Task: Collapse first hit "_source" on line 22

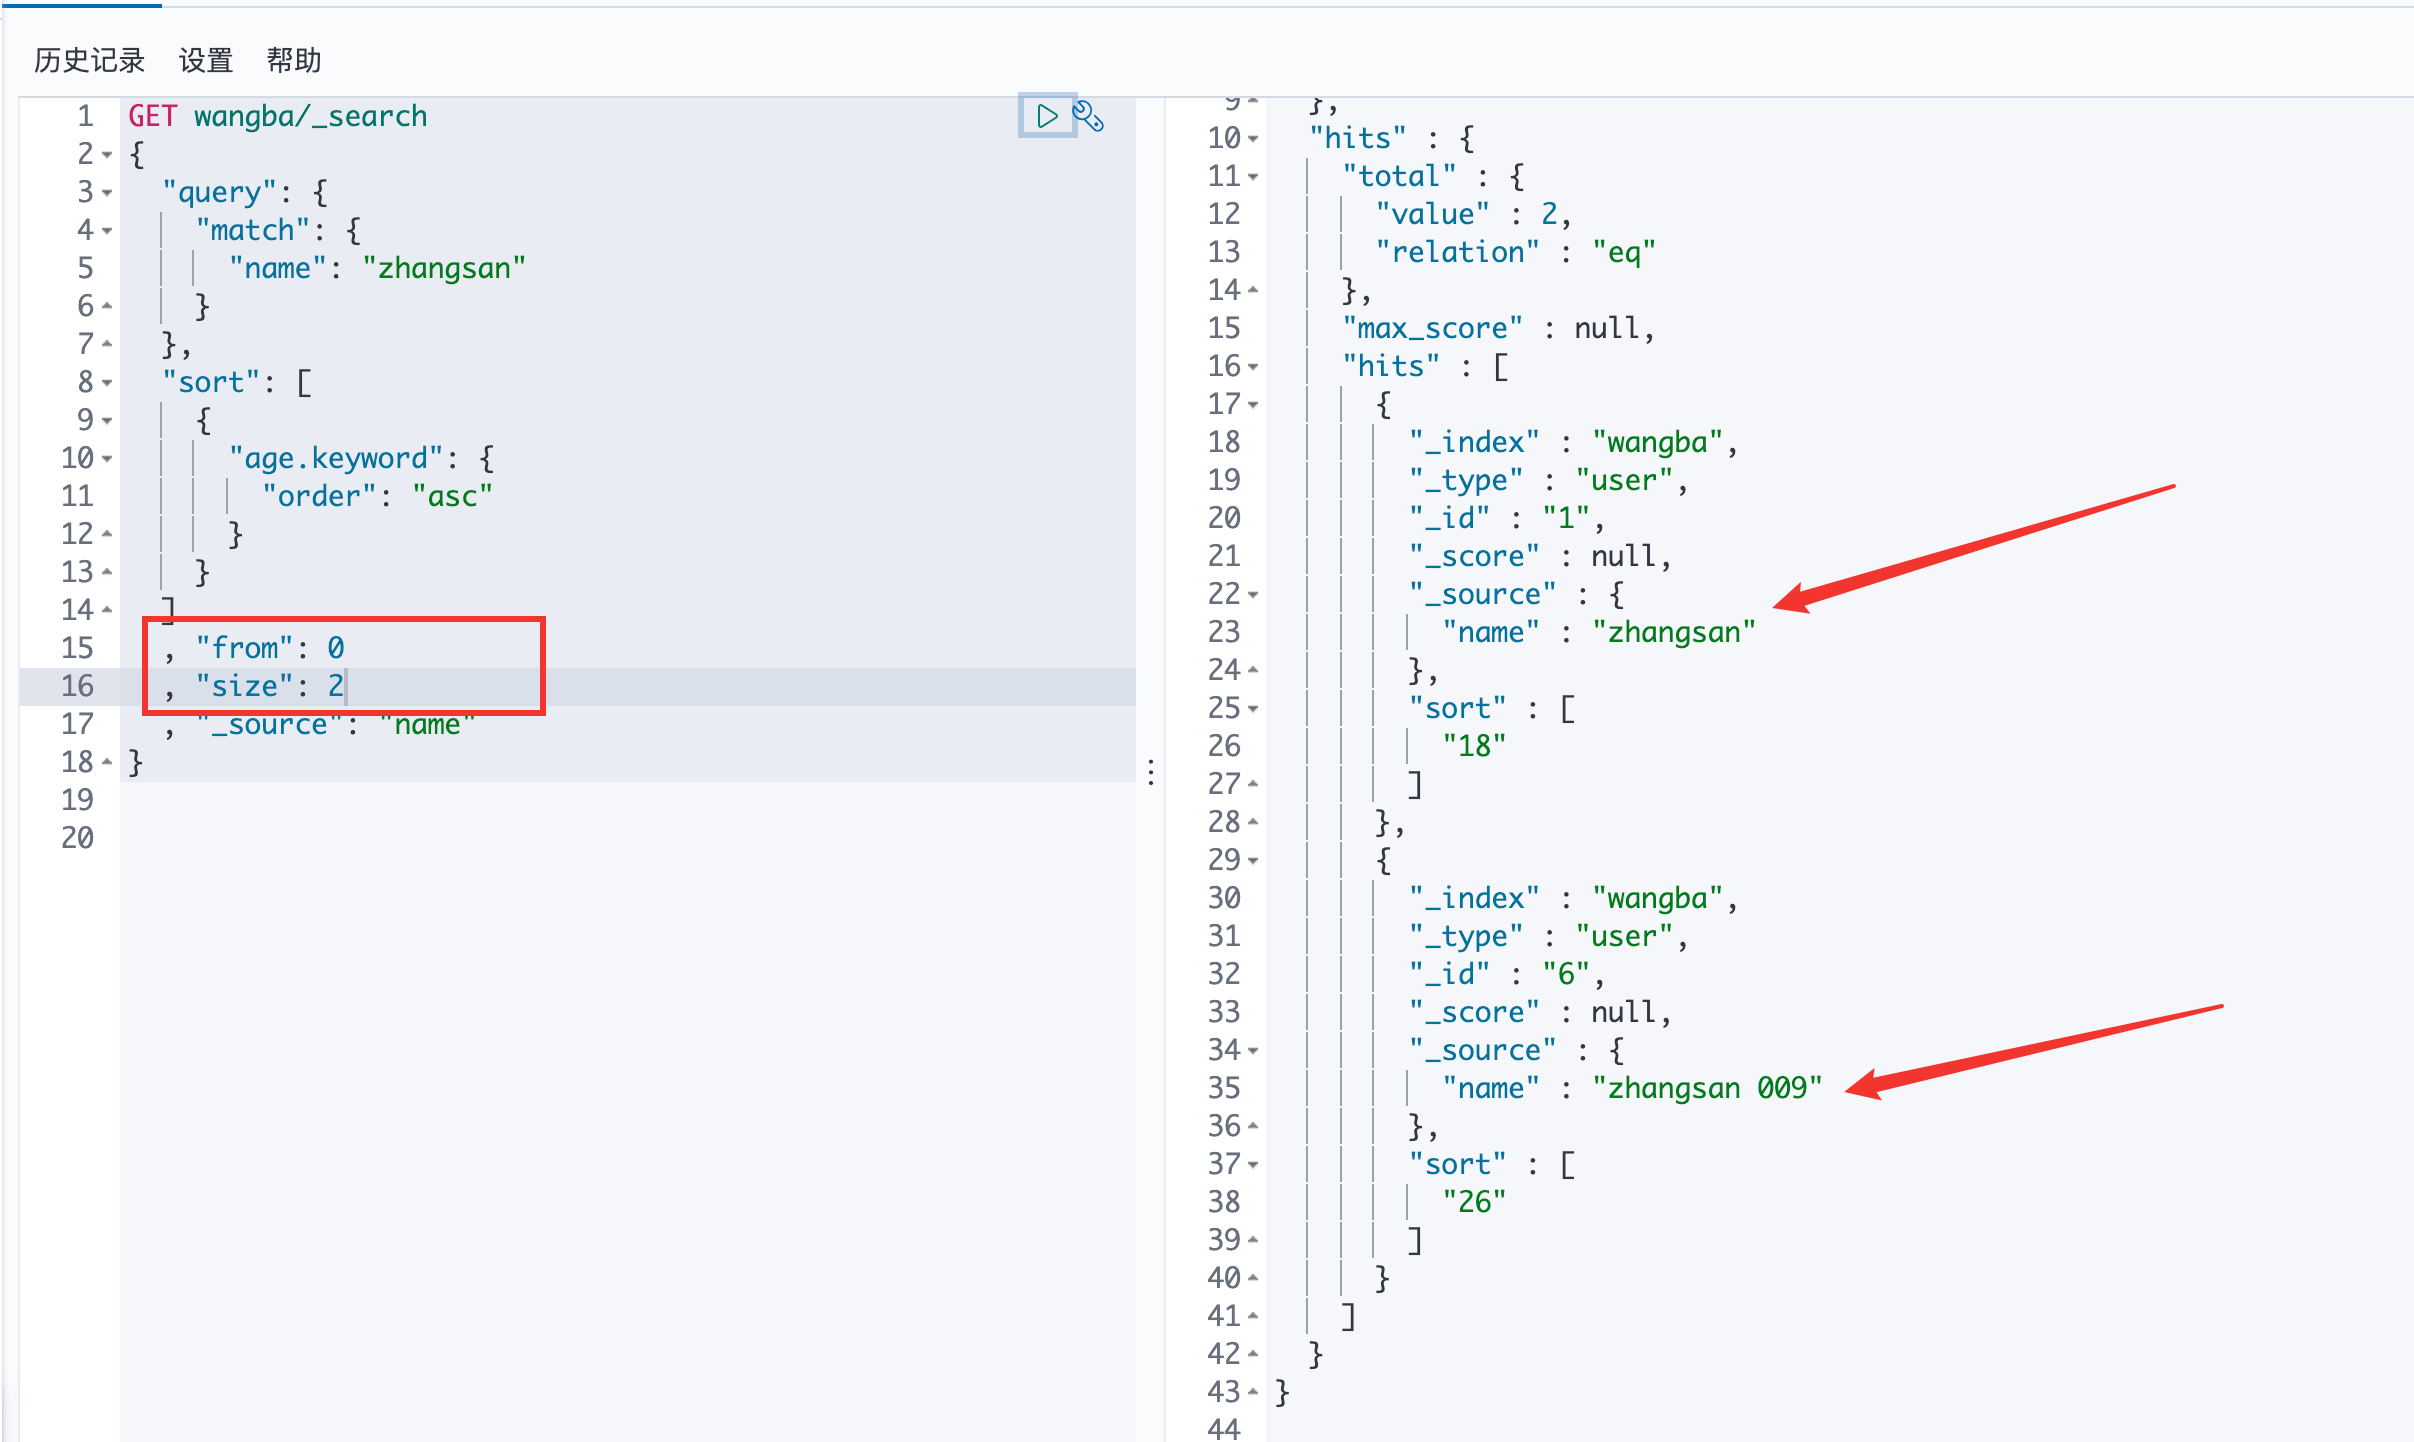Action: coord(1253,594)
